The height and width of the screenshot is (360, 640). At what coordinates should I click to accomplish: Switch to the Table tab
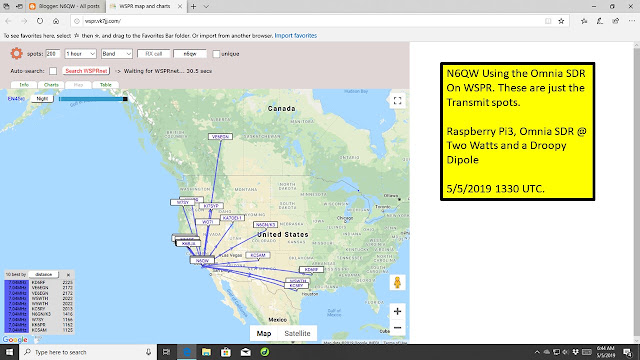click(106, 85)
